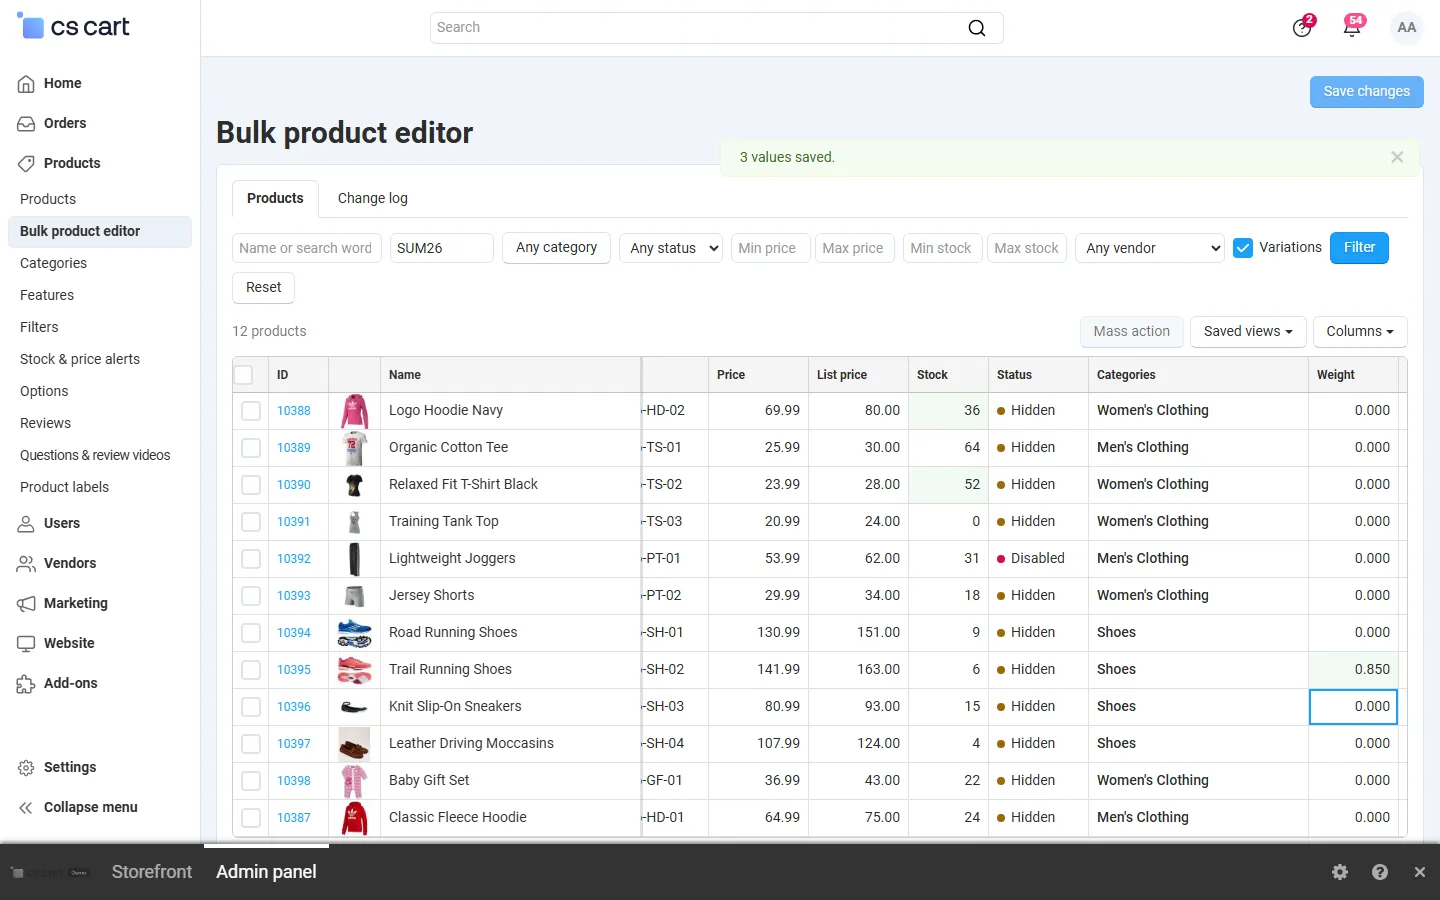This screenshot has height=900, width=1440.
Task: Click the Road Running Shoes product thumbnail
Action: 354,633
